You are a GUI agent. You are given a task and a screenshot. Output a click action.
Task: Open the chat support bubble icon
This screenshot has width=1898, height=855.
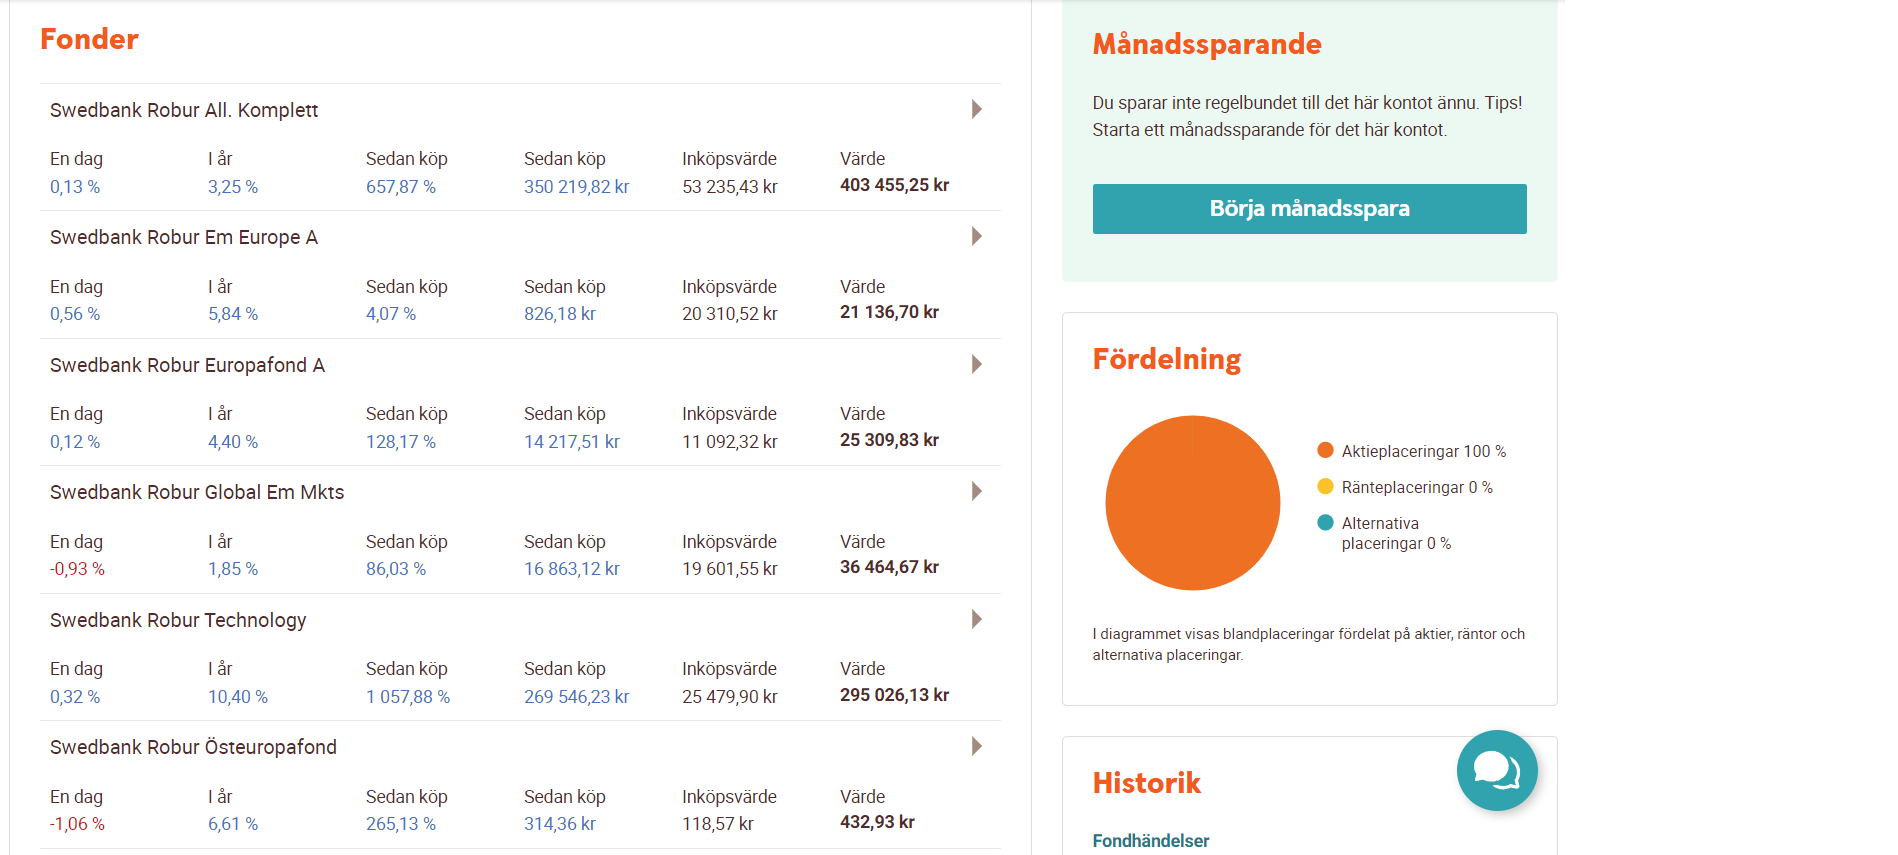(1496, 770)
